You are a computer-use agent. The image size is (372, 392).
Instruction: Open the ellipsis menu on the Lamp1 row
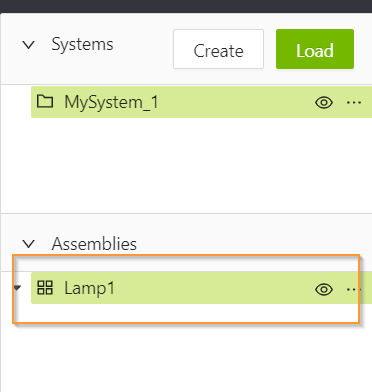coord(354,289)
